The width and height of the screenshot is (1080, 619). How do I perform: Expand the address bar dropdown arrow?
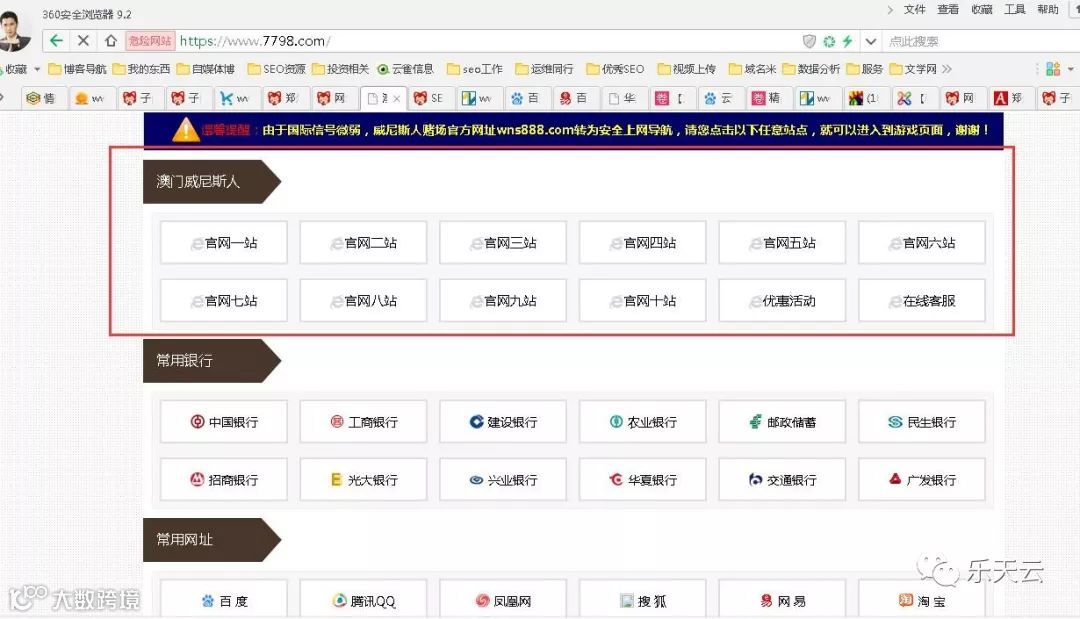(871, 41)
